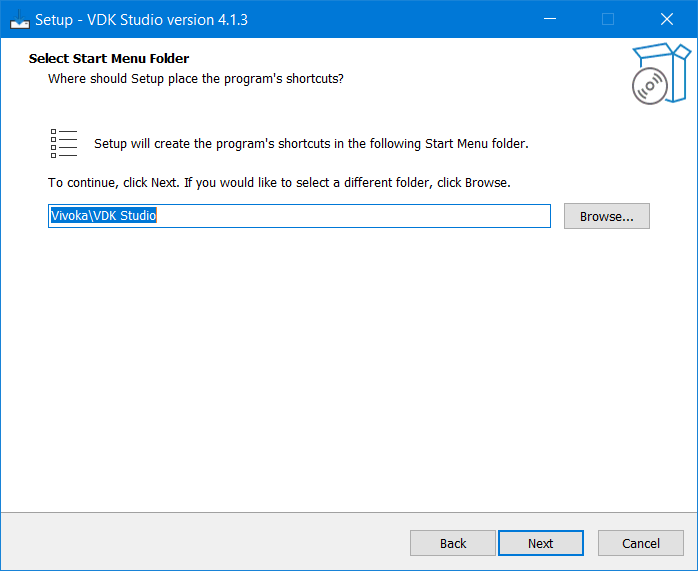Screen dimensions: 698x571
Task: Click the grayed-out maximize button
Action: [608, 19]
